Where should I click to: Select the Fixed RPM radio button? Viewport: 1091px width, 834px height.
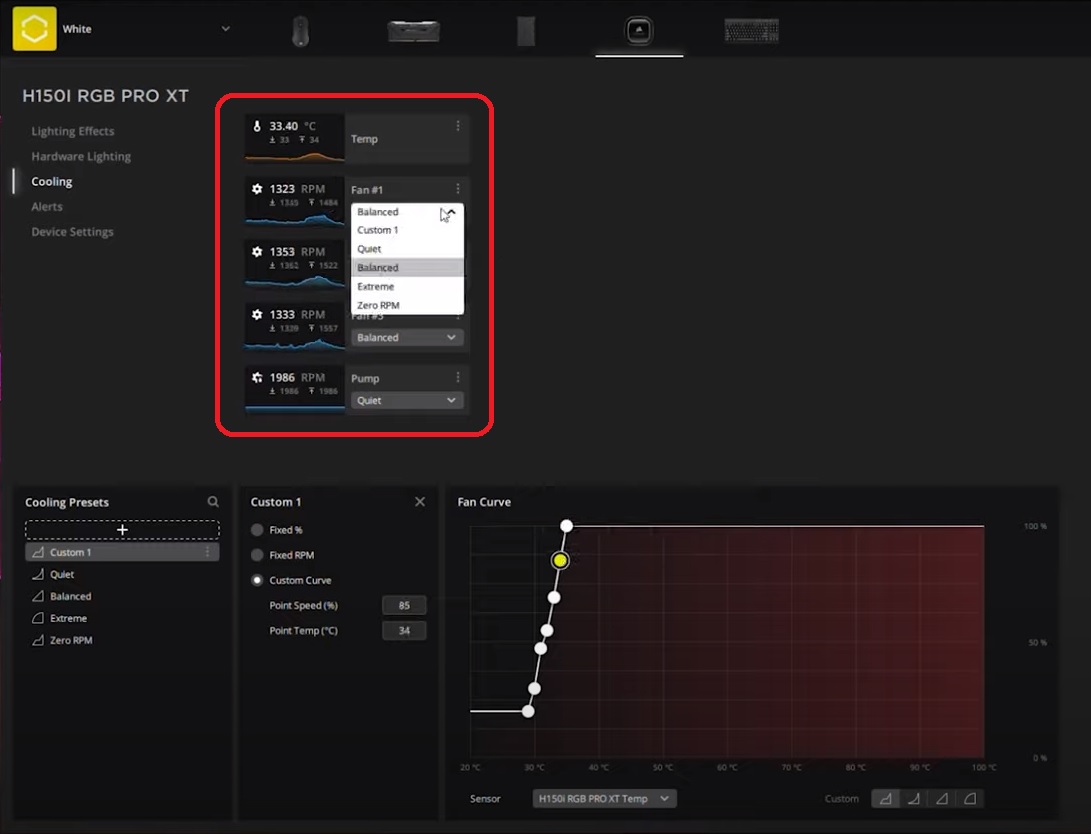click(259, 554)
